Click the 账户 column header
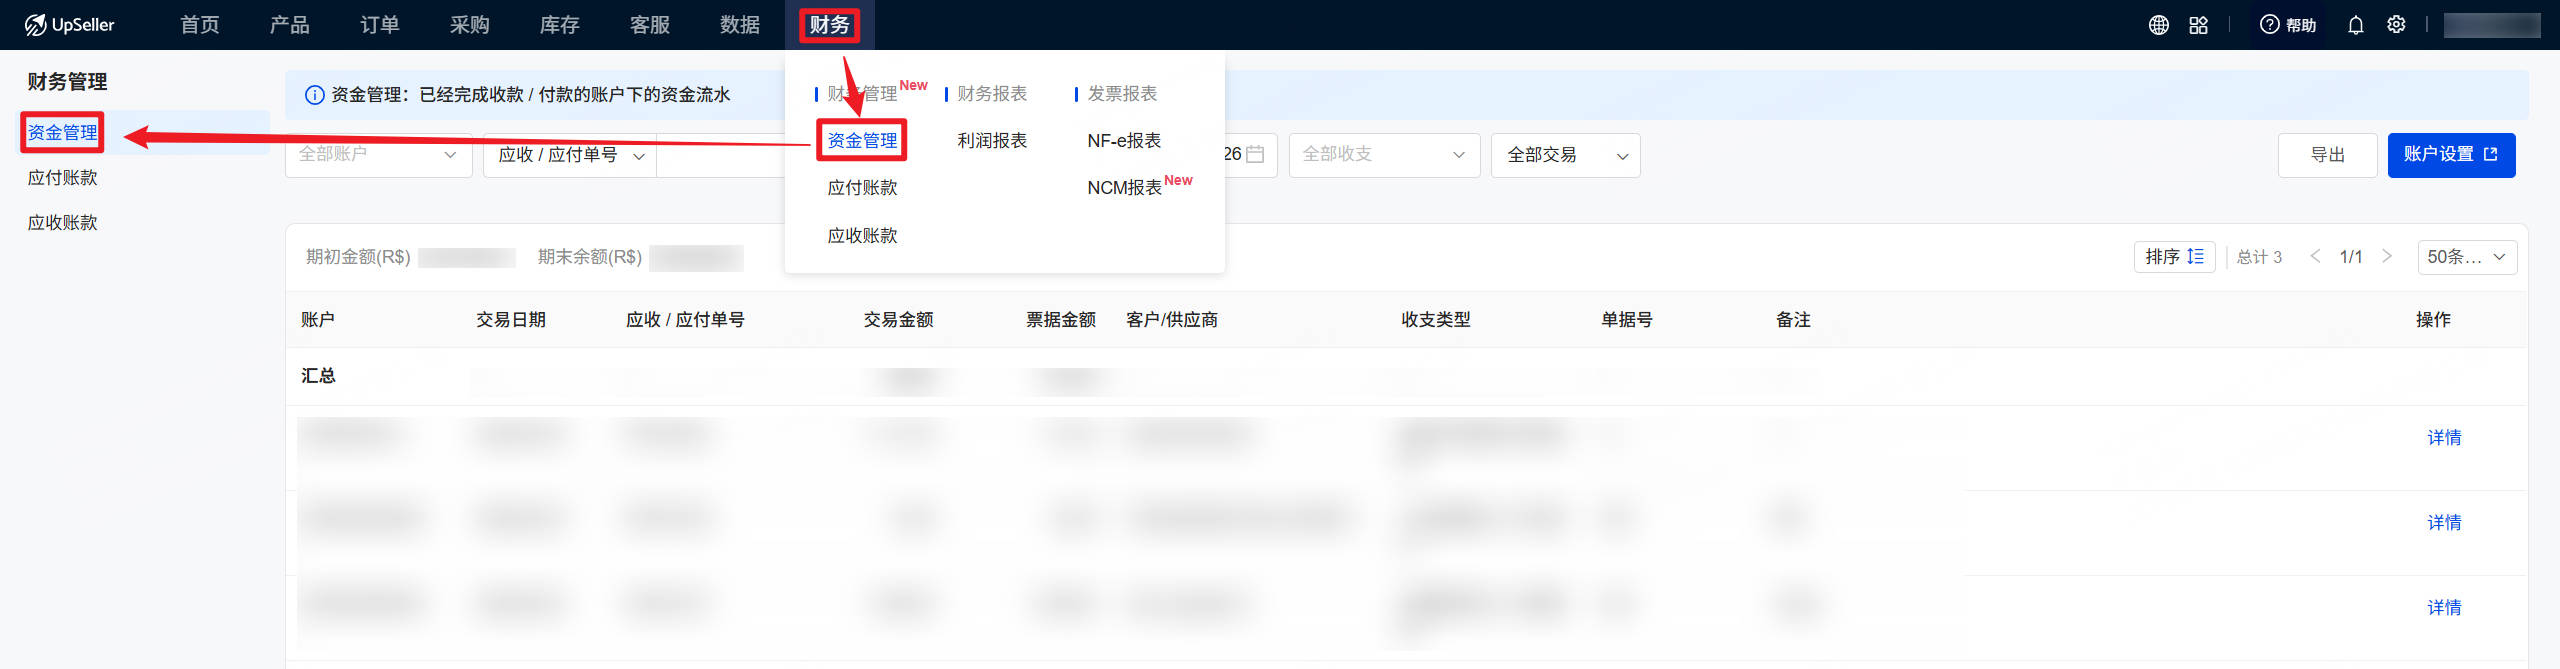The image size is (2560, 669). click(318, 320)
